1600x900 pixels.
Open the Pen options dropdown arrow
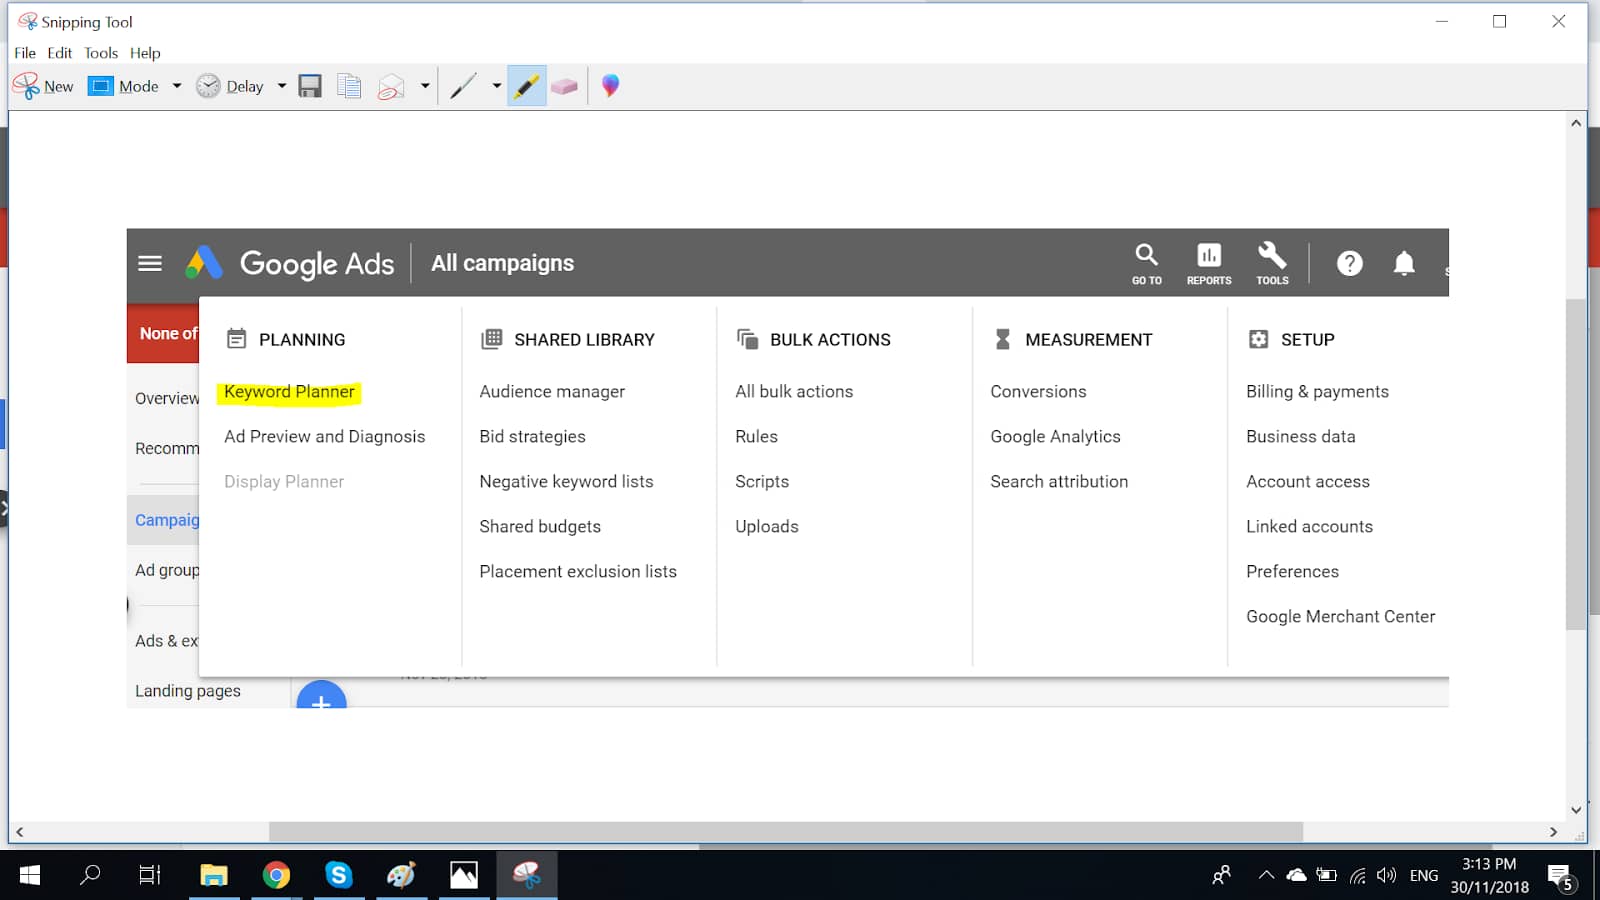pyautogui.click(x=496, y=86)
